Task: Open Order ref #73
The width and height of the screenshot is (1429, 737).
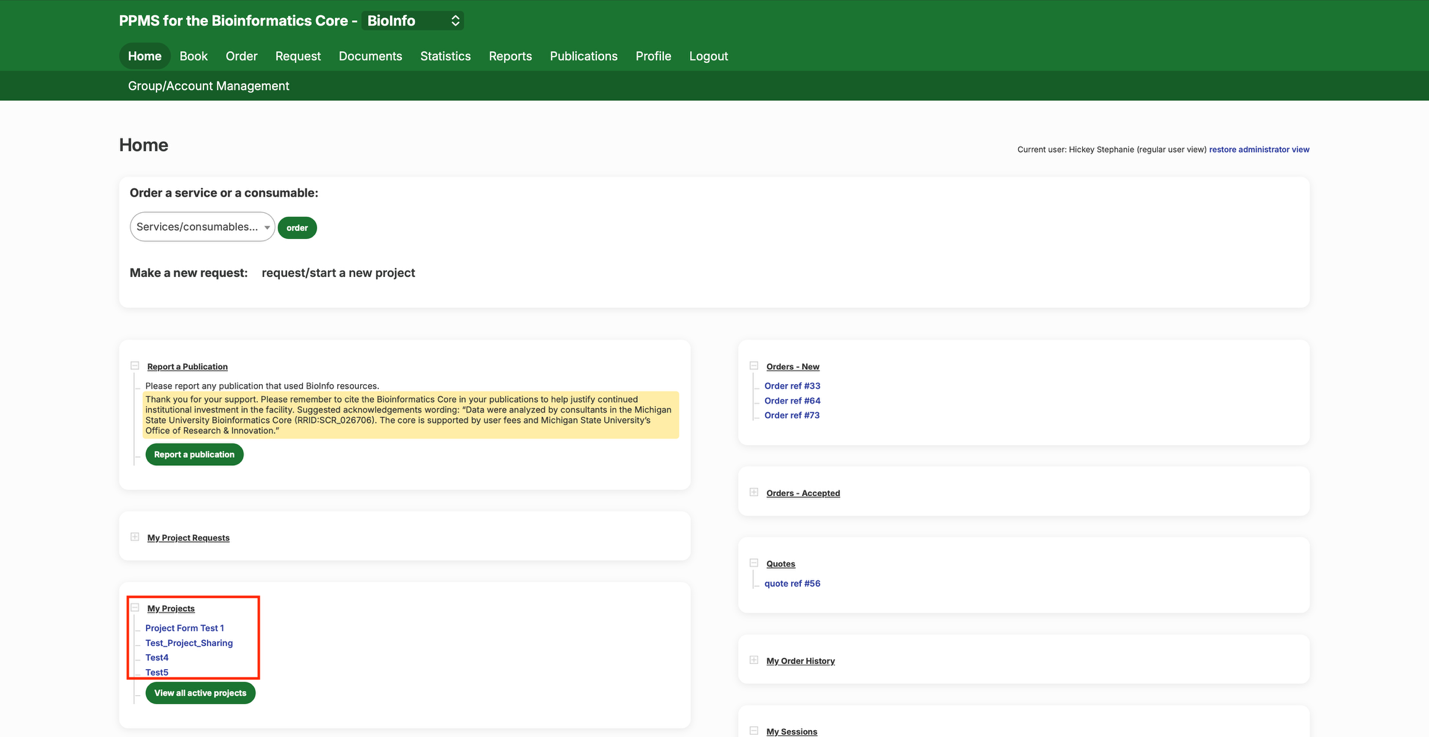Action: click(792, 415)
